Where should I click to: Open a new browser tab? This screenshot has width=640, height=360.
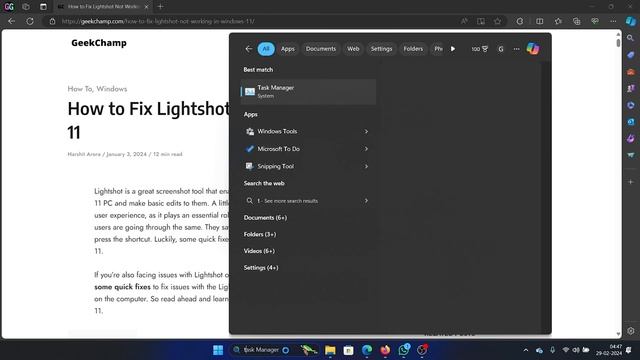(160, 7)
